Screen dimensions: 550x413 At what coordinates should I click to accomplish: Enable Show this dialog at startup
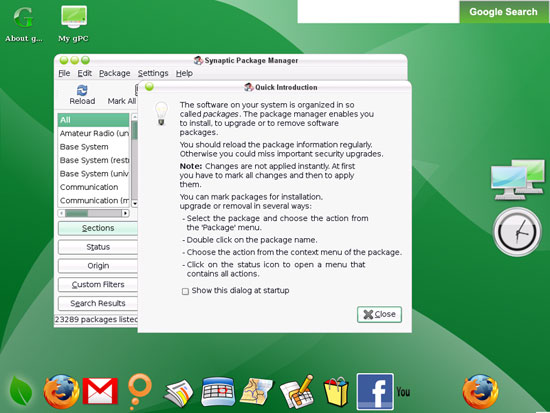pos(185,291)
